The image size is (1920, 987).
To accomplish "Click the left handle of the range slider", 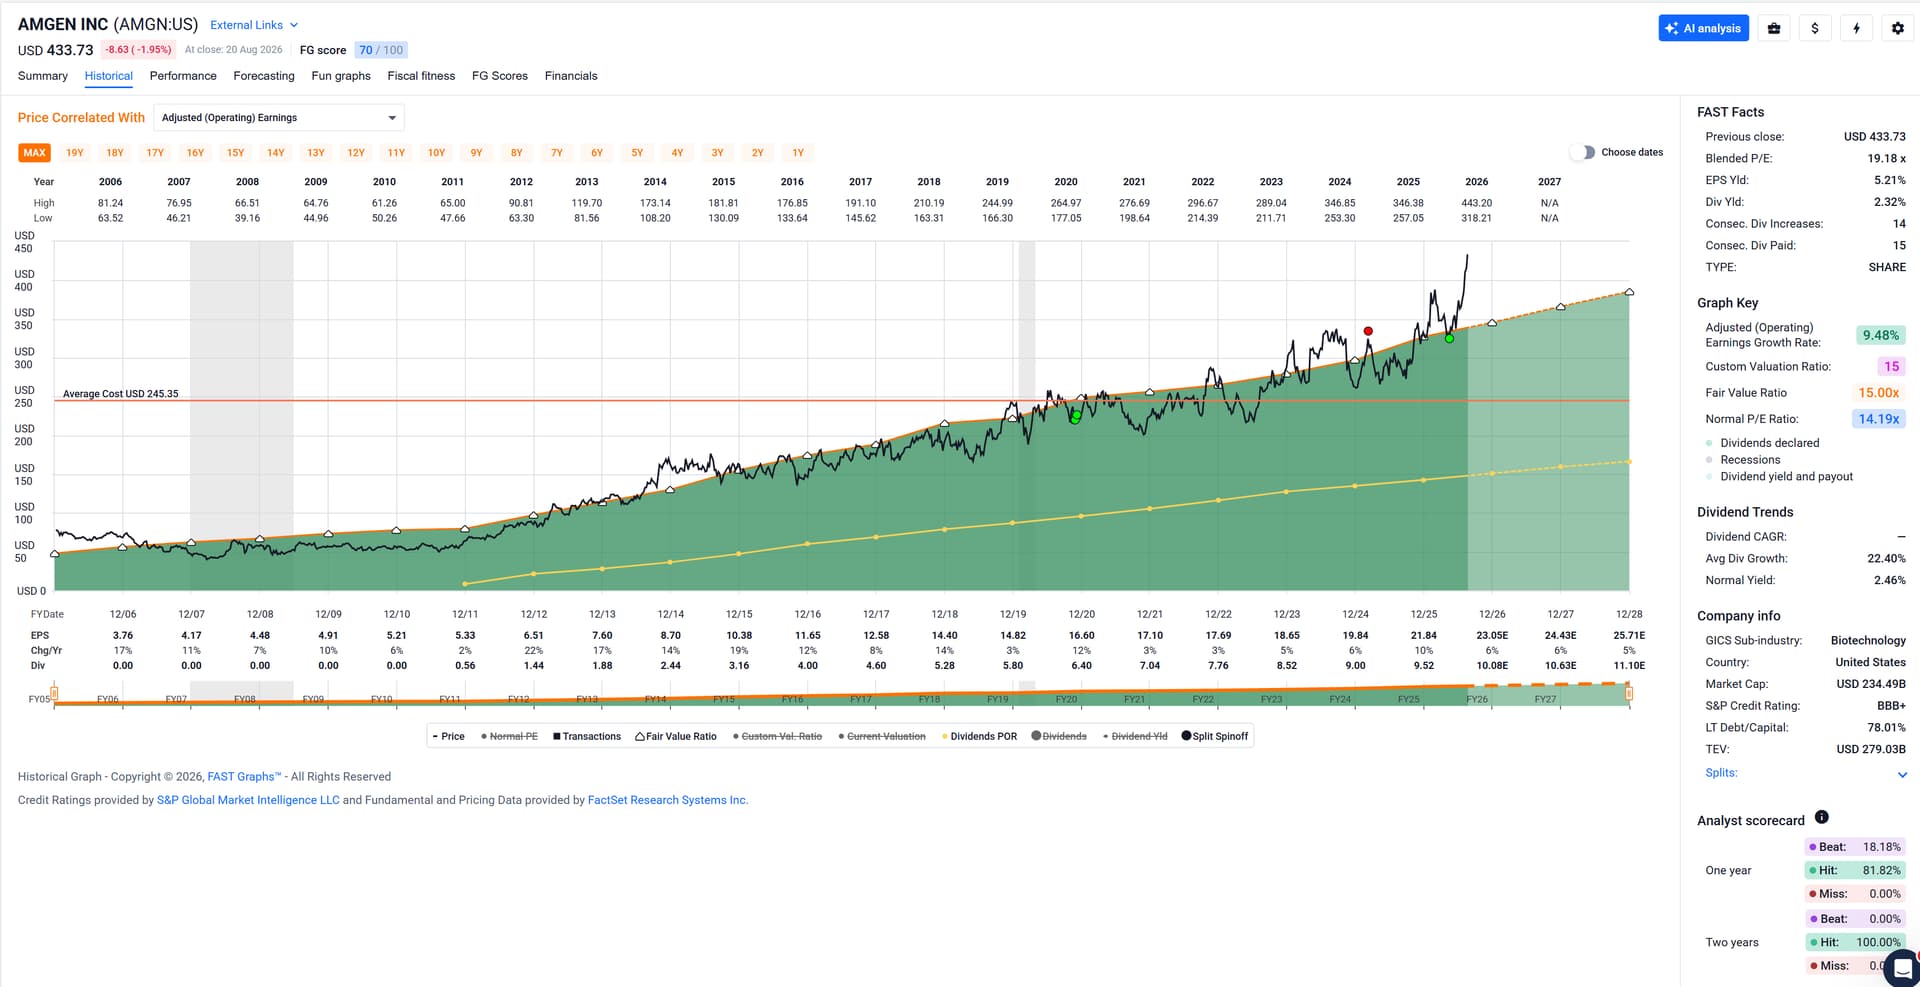I will click(54, 692).
